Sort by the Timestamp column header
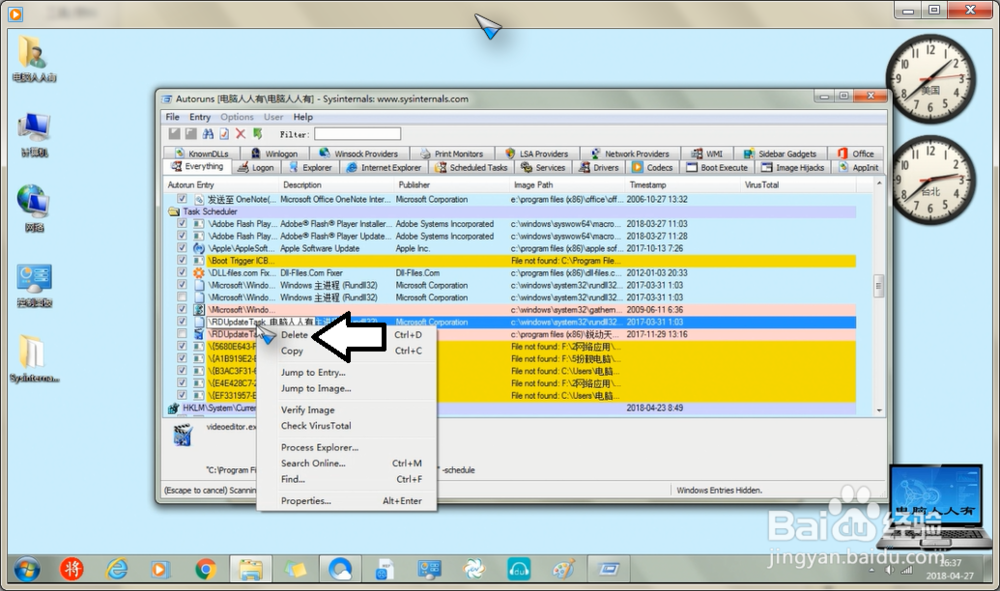 682,185
